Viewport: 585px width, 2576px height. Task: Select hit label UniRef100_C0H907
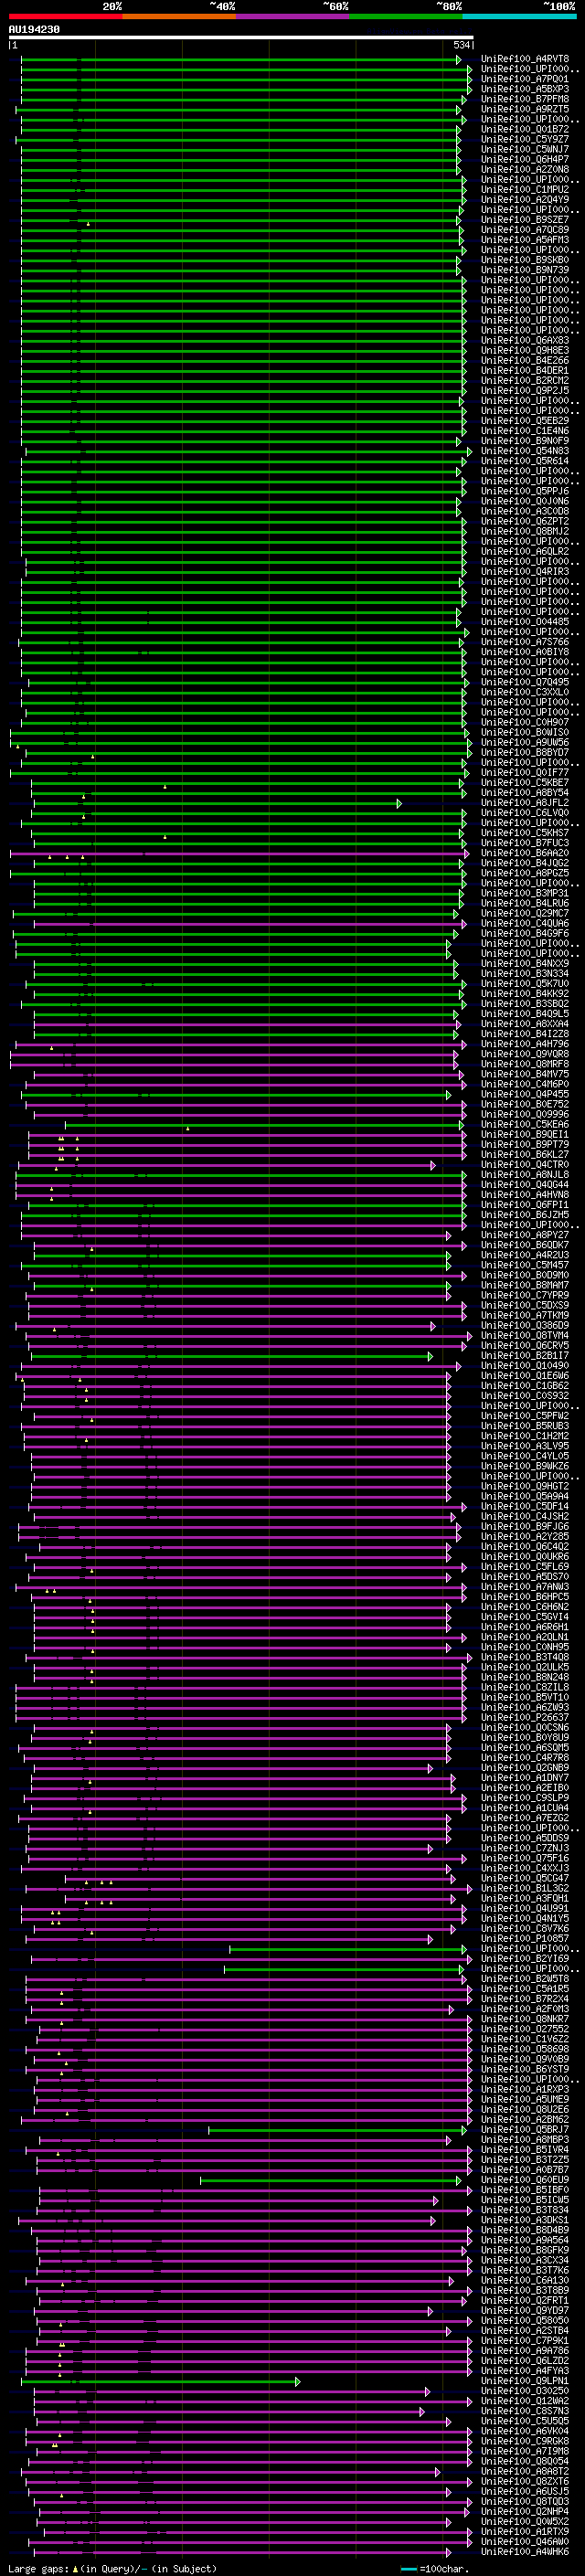(524, 722)
